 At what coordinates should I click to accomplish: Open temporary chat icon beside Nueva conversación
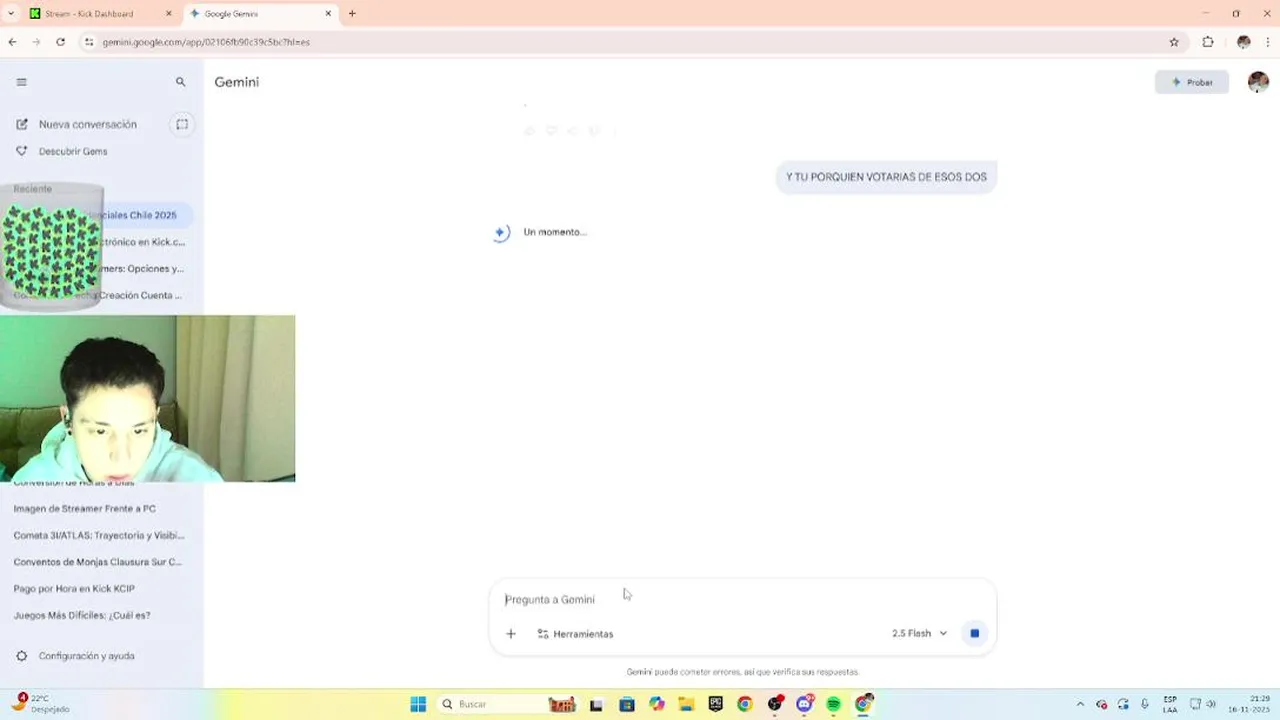[182, 124]
